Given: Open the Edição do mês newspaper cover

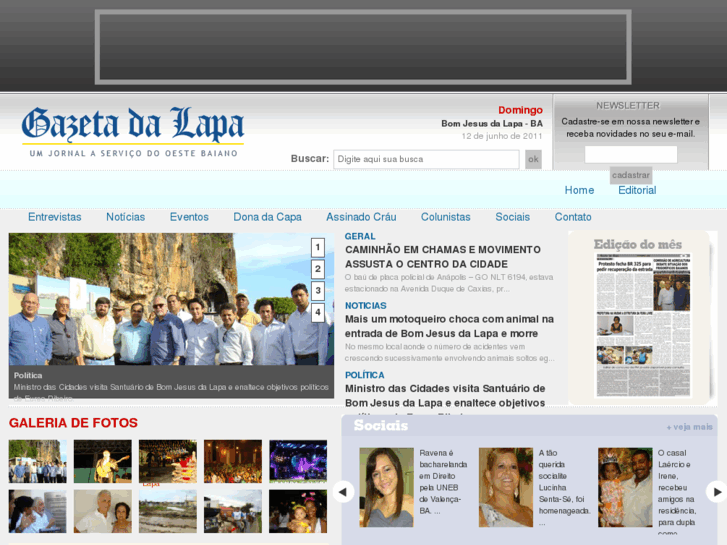Looking at the screenshot, I should click(x=643, y=325).
